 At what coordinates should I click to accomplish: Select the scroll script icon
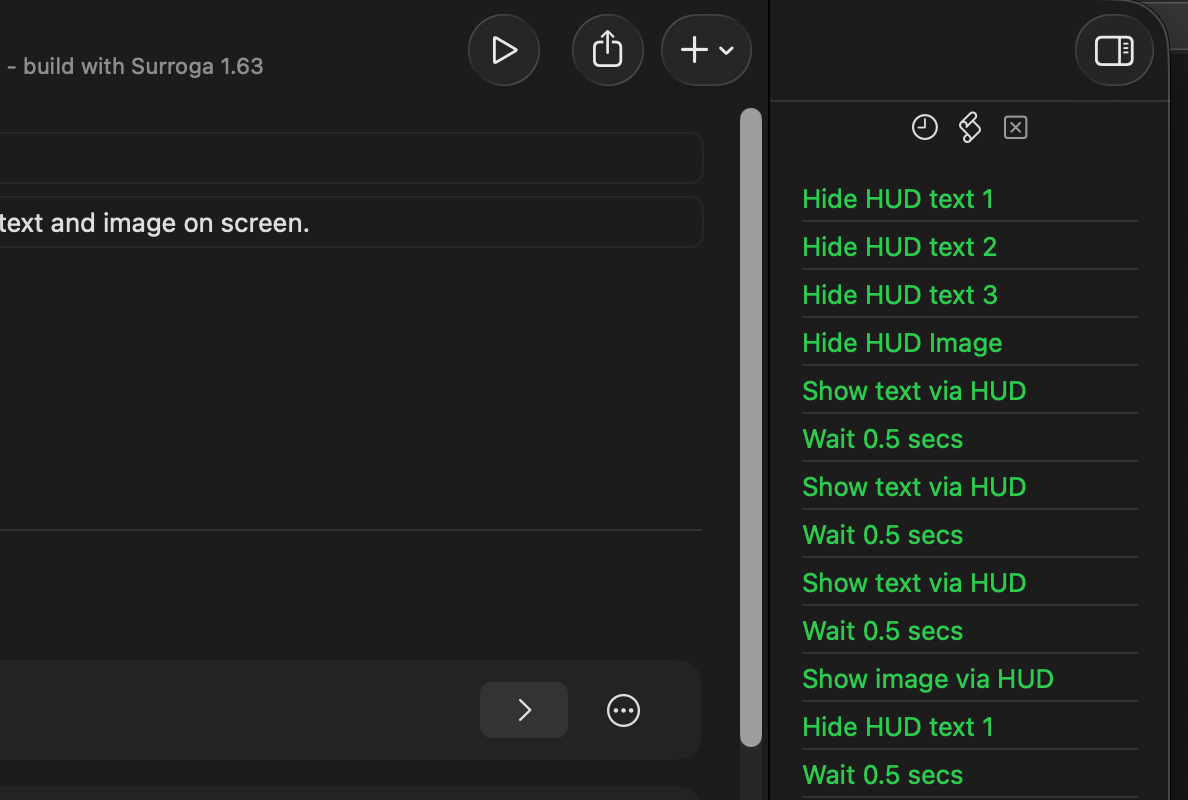969,128
